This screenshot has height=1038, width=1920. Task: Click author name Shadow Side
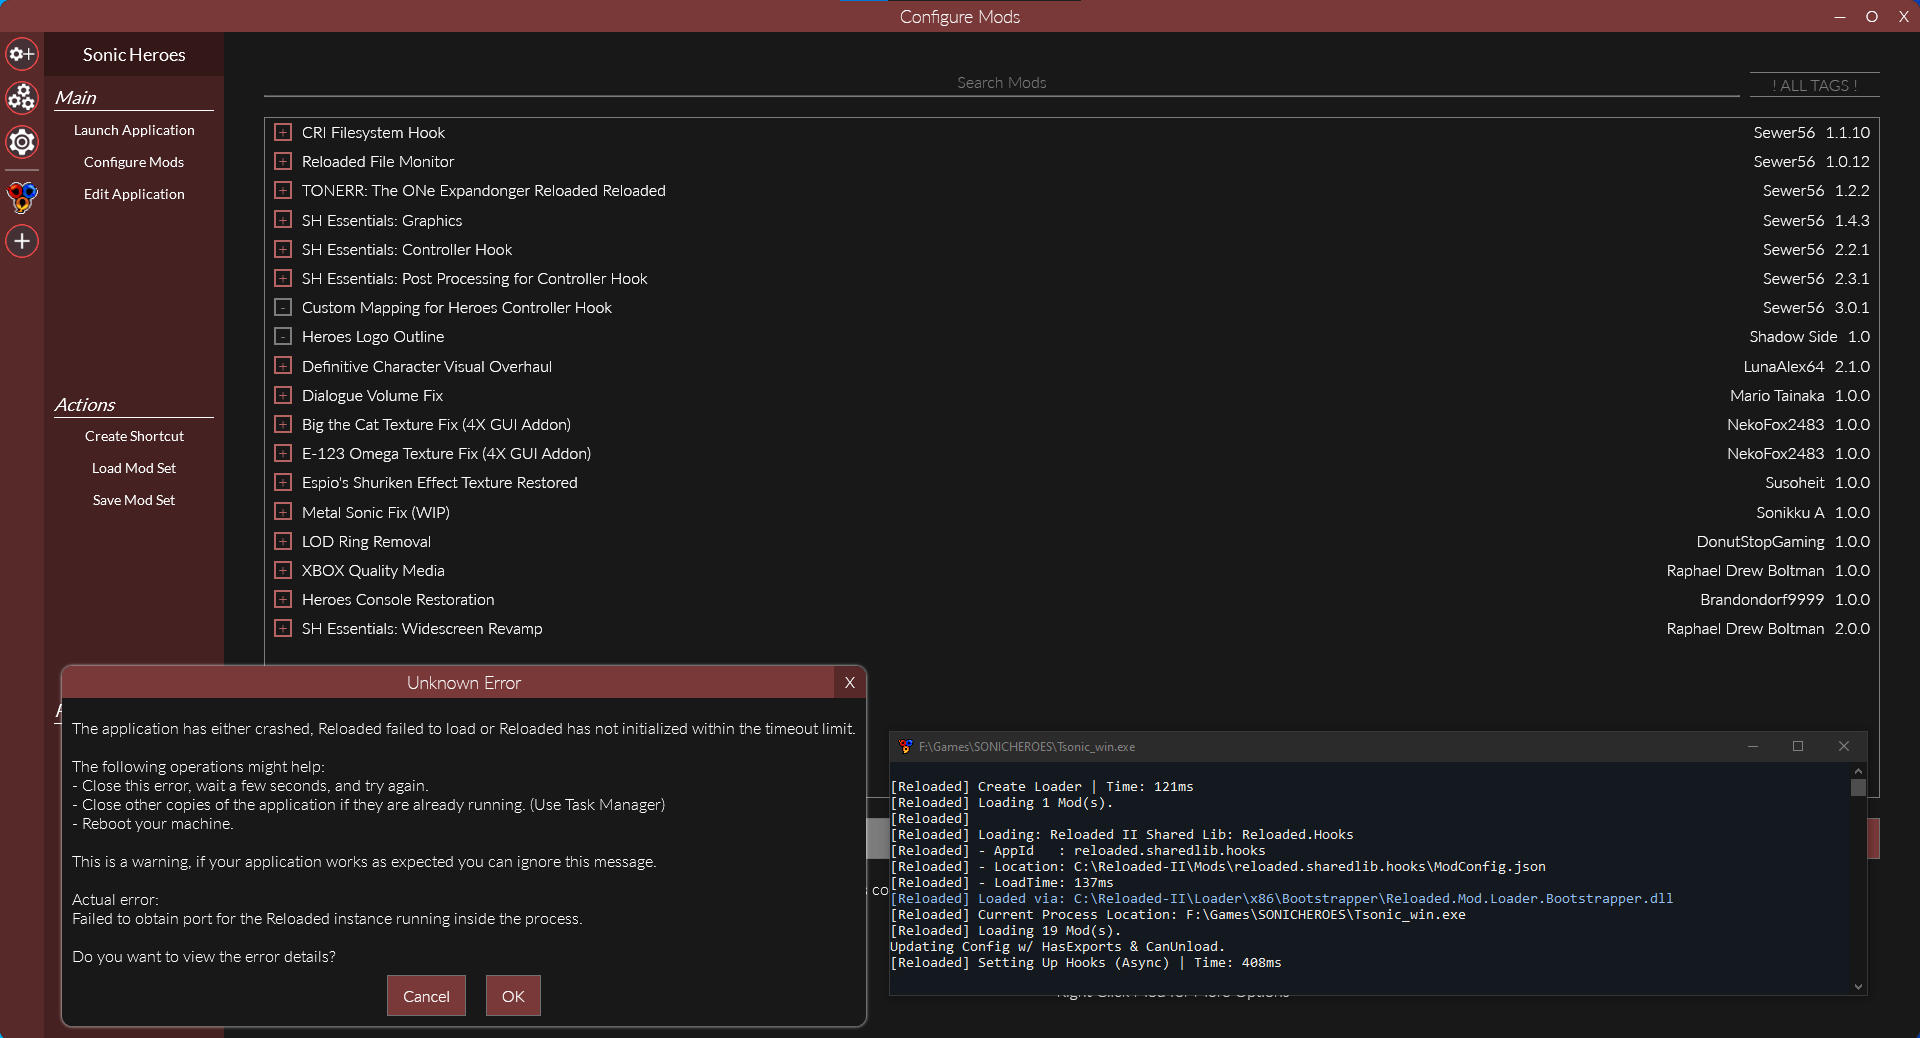(1793, 336)
